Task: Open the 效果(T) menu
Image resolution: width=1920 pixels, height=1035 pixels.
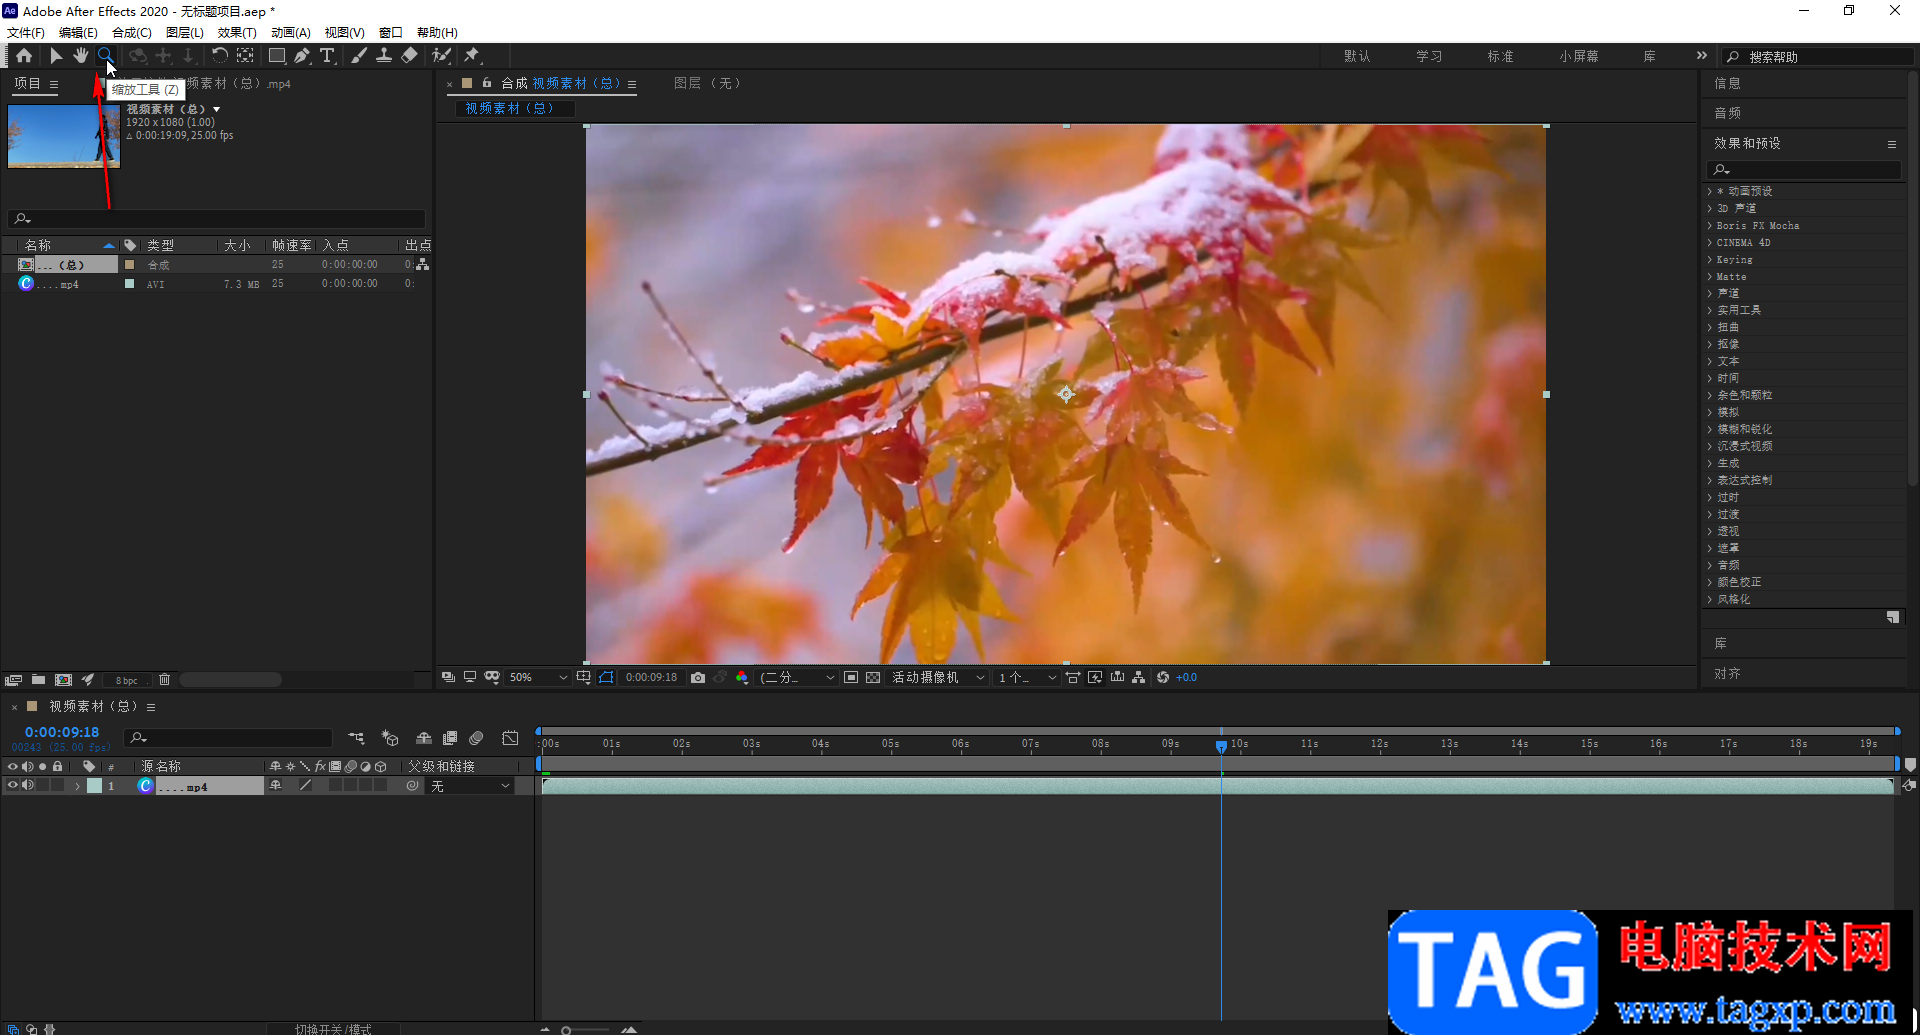Action: [237, 33]
